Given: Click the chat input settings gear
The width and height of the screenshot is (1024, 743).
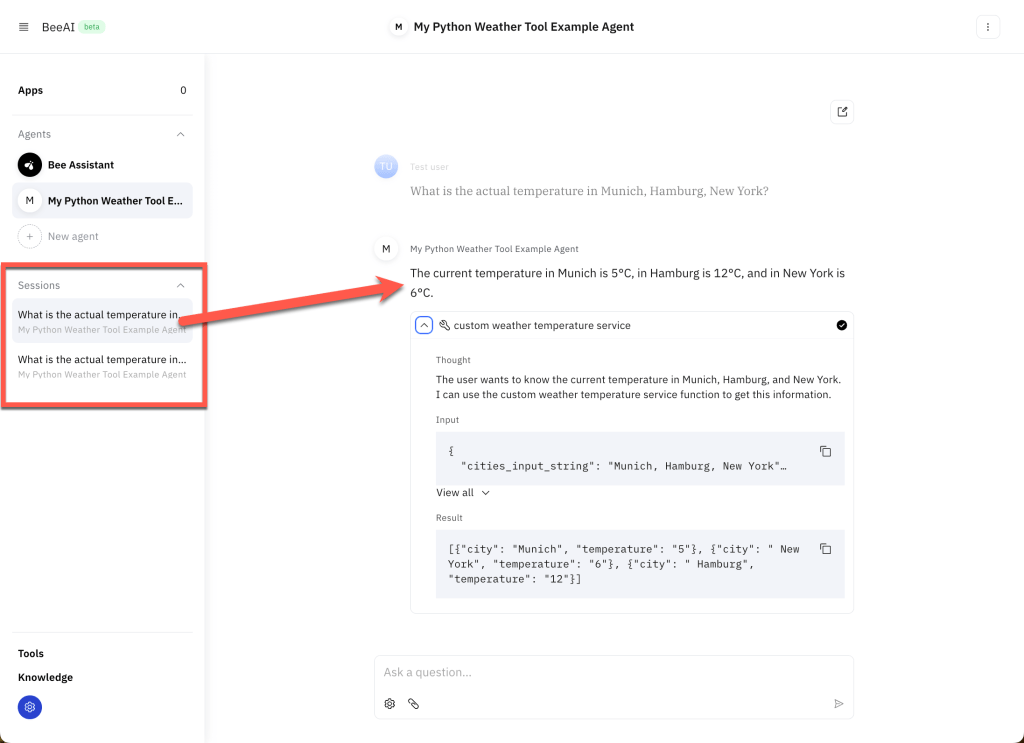Looking at the screenshot, I should pos(390,704).
